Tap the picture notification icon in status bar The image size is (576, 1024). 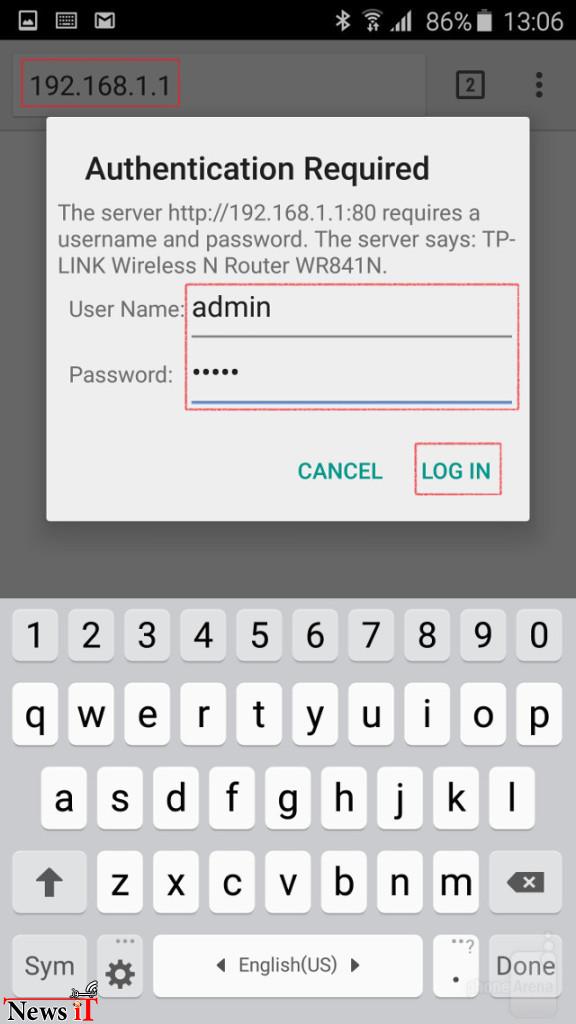(x=27, y=21)
